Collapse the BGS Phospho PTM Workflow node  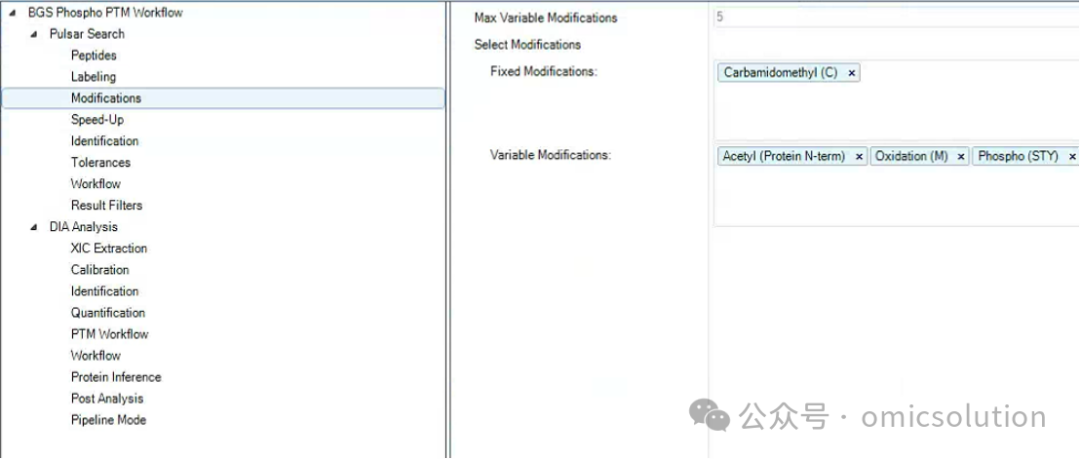12,13
